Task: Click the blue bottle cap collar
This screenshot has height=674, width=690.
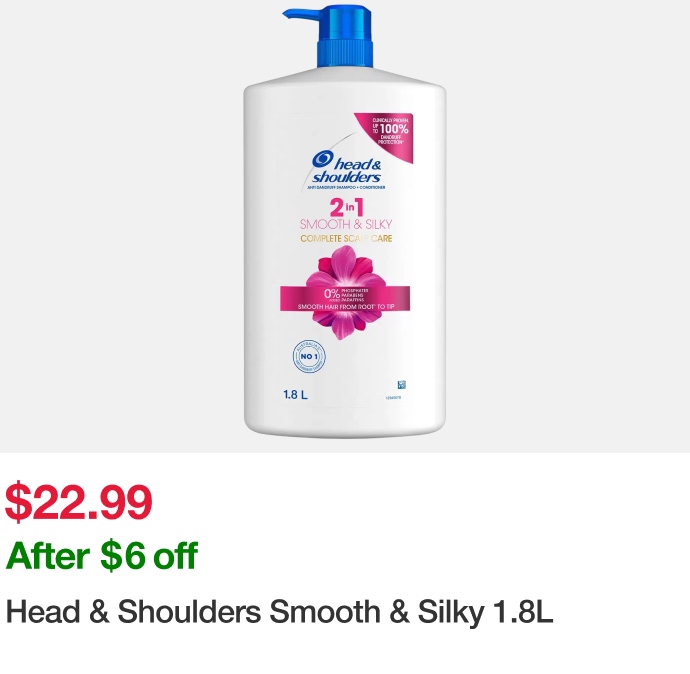Action: tap(345, 54)
